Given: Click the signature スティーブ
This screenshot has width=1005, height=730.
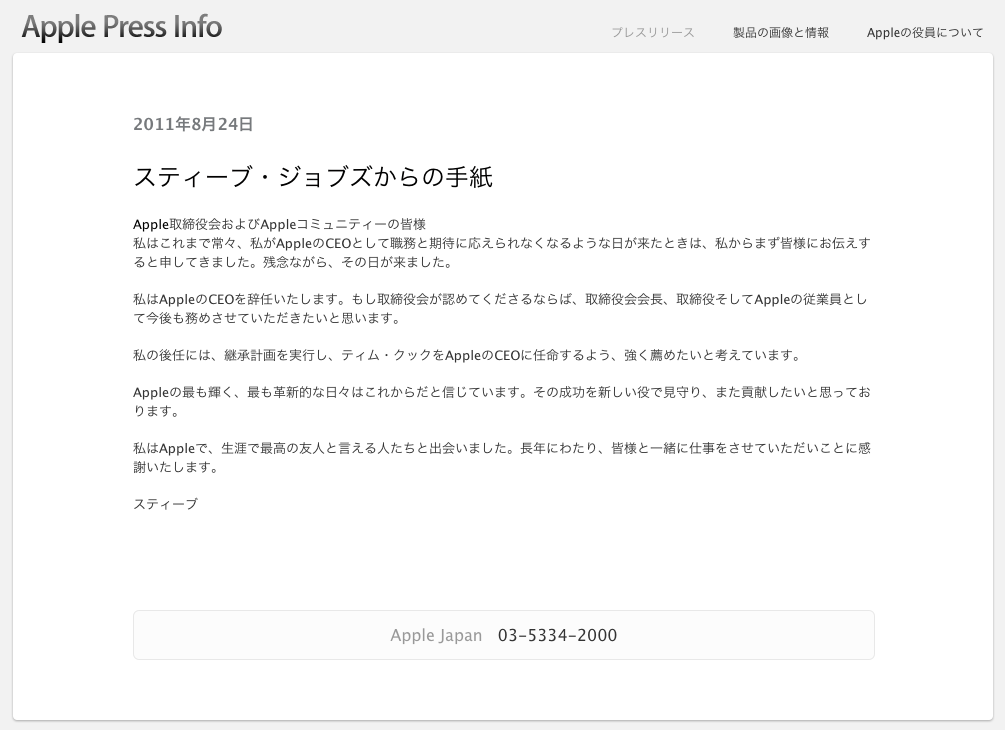Looking at the screenshot, I should click(x=165, y=504).
